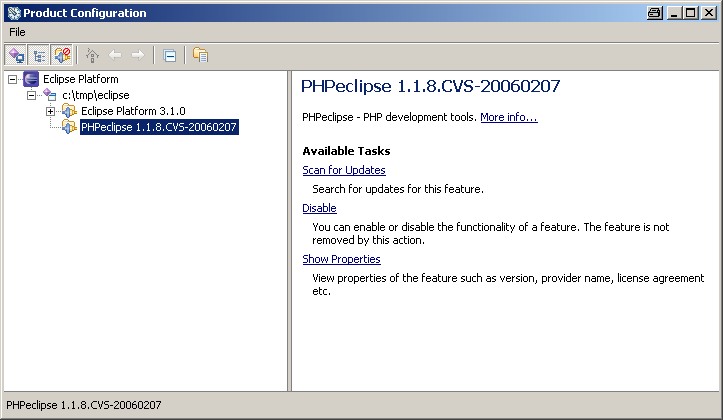
Task: Collapse the Eclipse Platform root node
Action: [x=12, y=79]
